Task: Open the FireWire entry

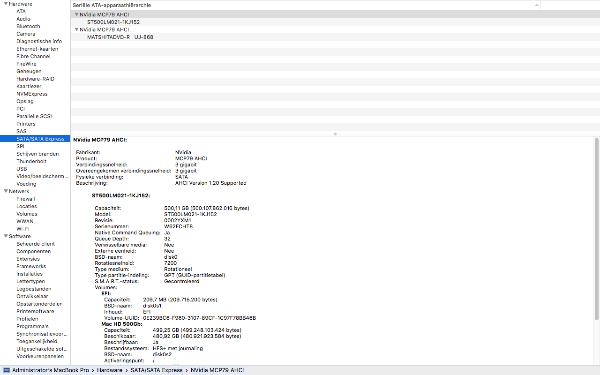Action: point(26,64)
